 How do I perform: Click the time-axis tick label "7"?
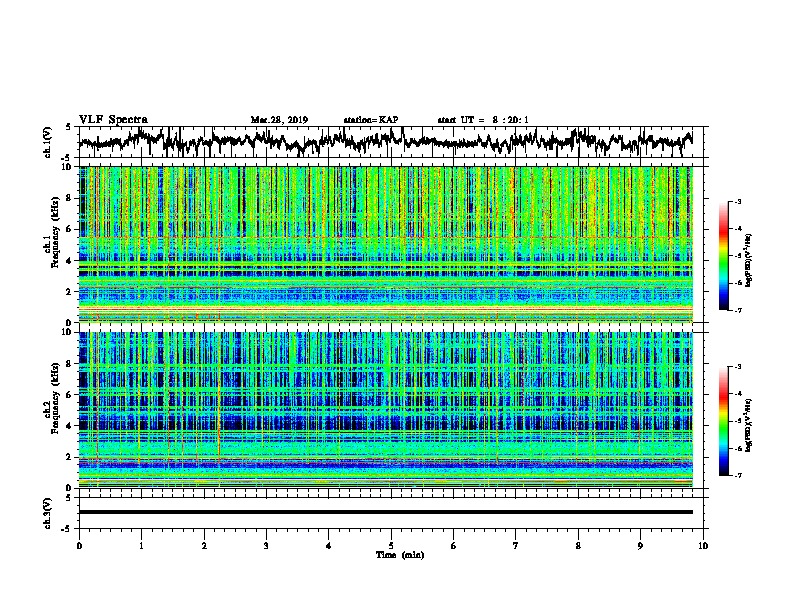point(516,546)
